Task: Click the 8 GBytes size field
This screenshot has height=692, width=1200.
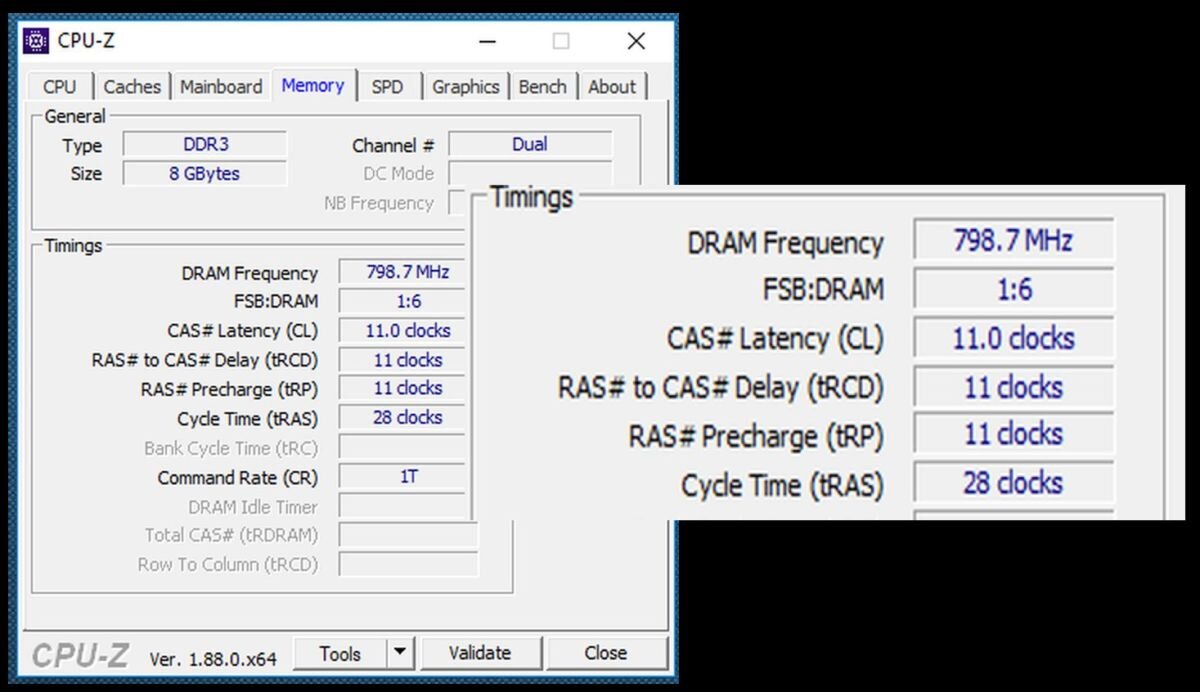Action: 205,173
